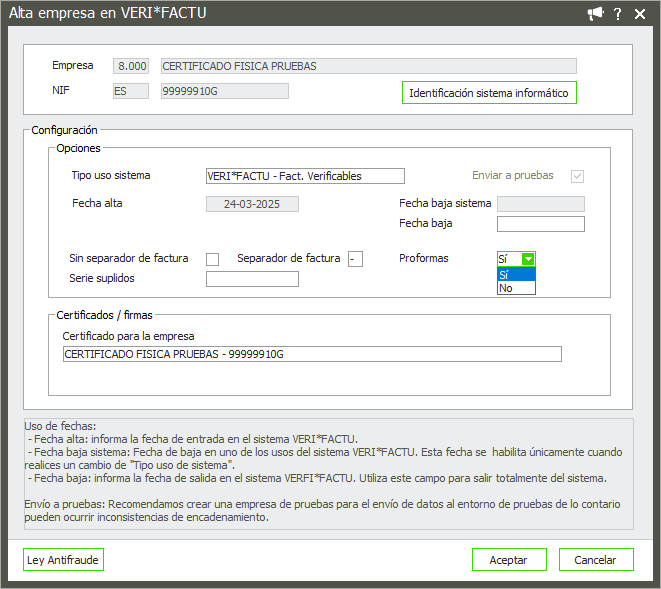Click the Tipo uso sistema field

pos(304,176)
